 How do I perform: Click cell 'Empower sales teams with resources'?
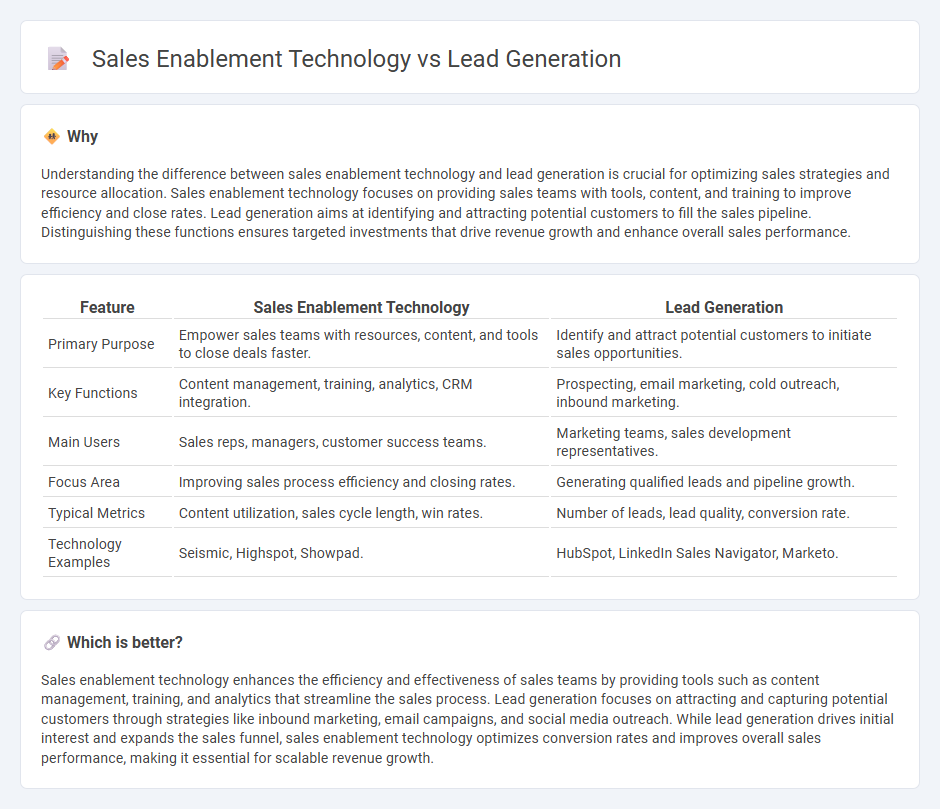coord(361,344)
